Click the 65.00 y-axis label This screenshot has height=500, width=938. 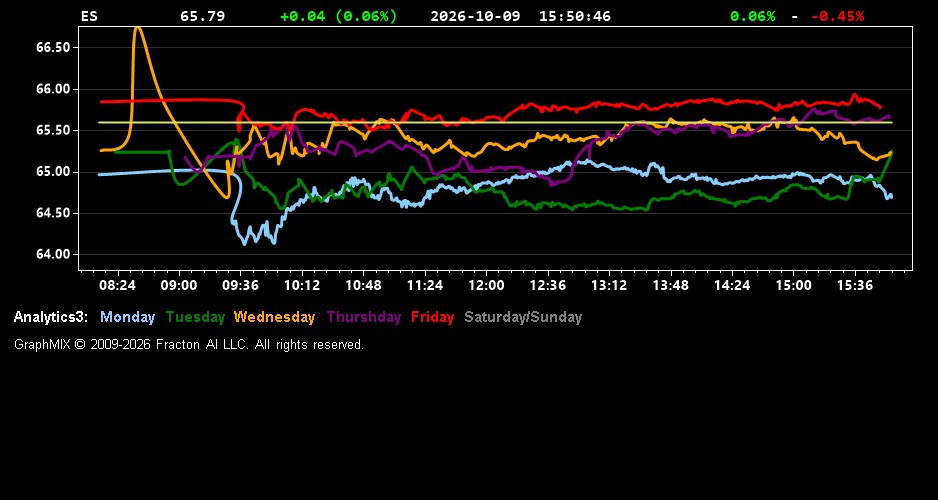point(53,172)
